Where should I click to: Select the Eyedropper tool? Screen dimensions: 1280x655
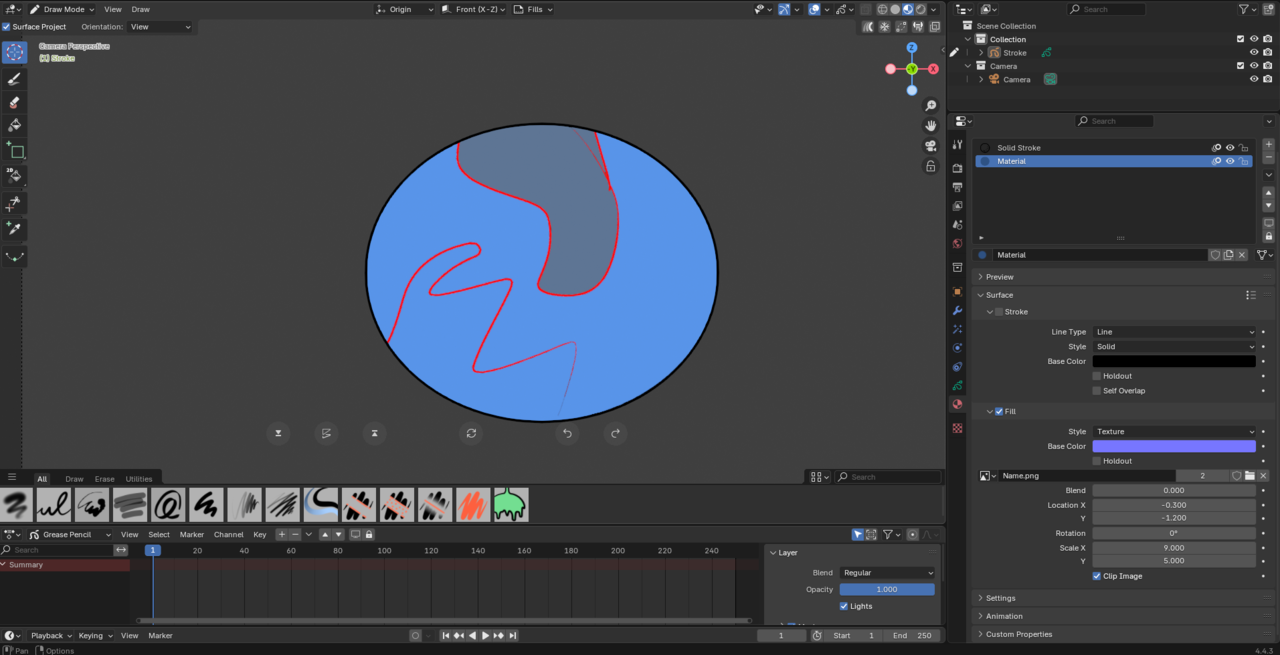14,228
